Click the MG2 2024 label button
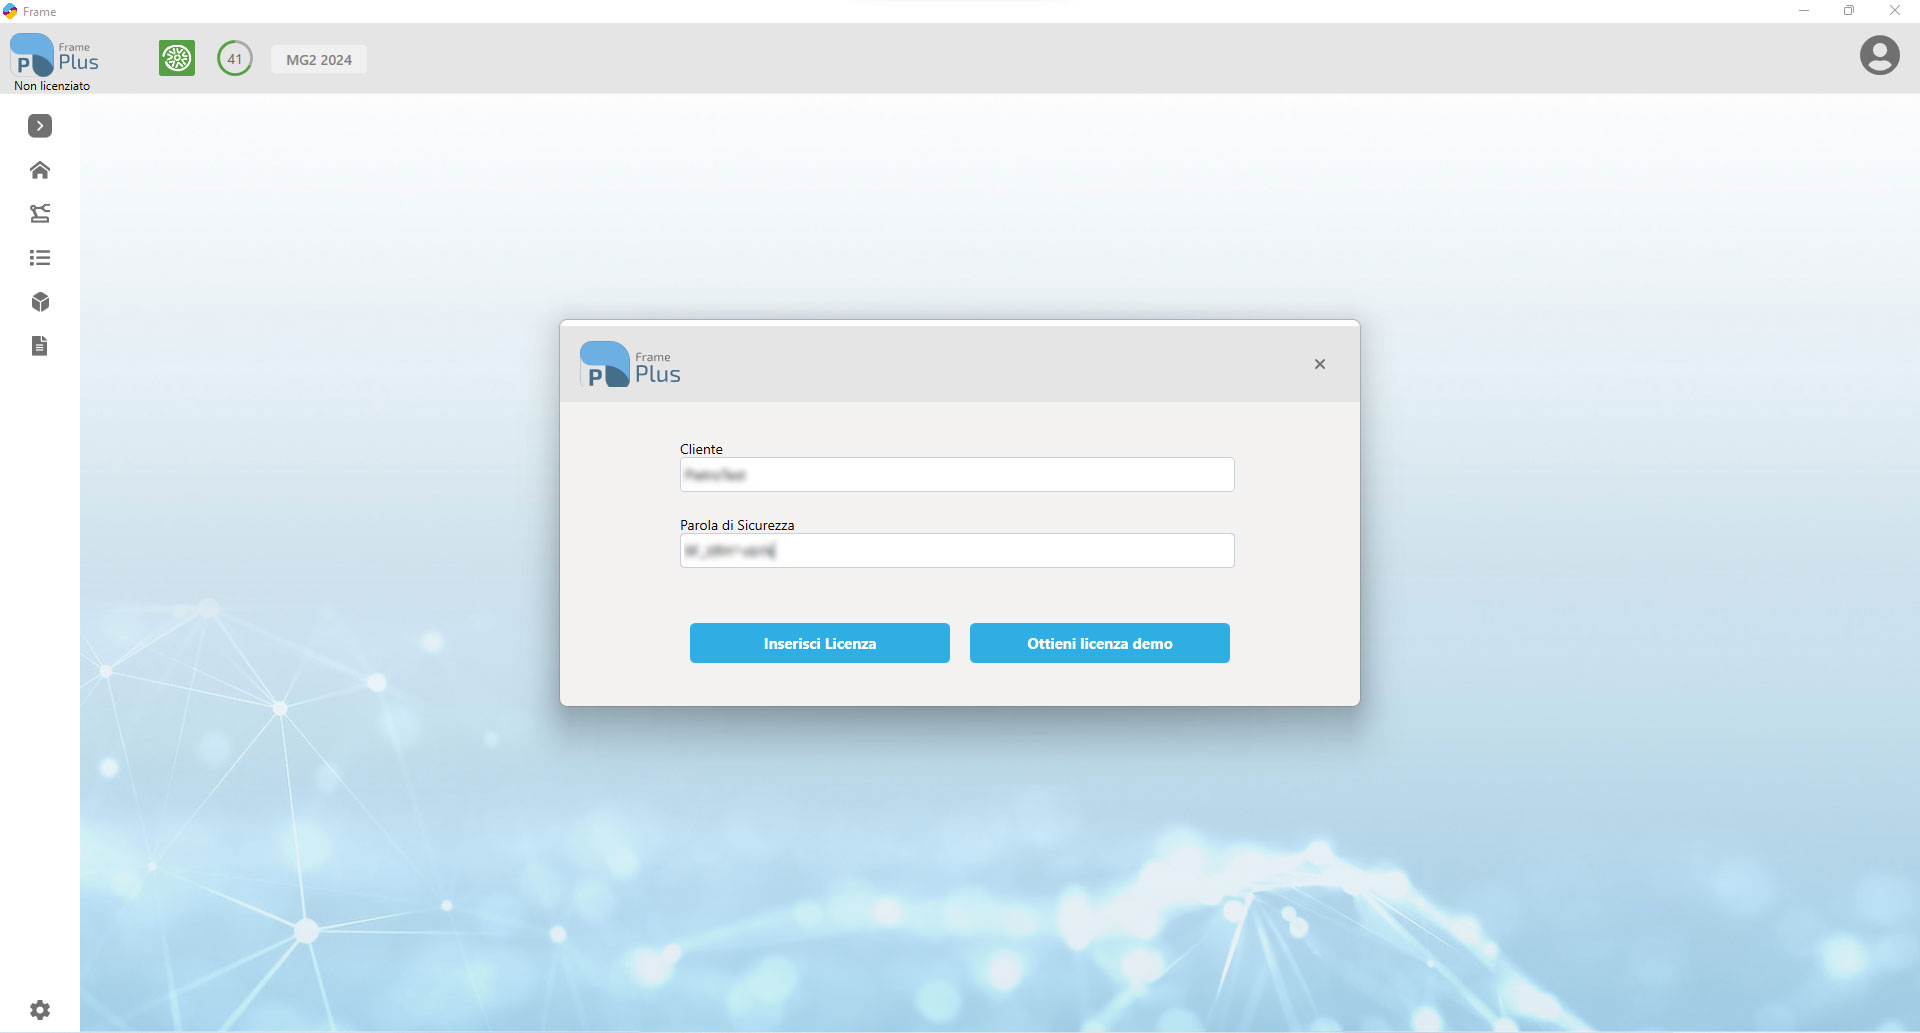Viewport: 1920px width, 1033px height. [x=319, y=60]
